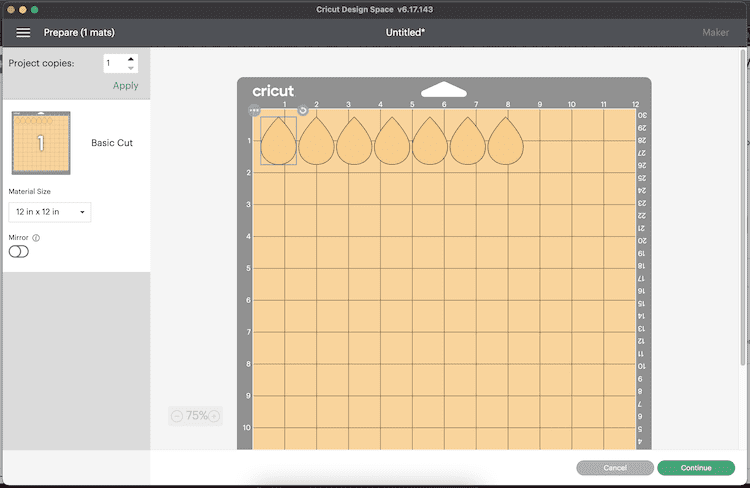Decrease project copies with down arrow
Image resolution: width=750 pixels, height=488 pixels.
pos(131,68)
